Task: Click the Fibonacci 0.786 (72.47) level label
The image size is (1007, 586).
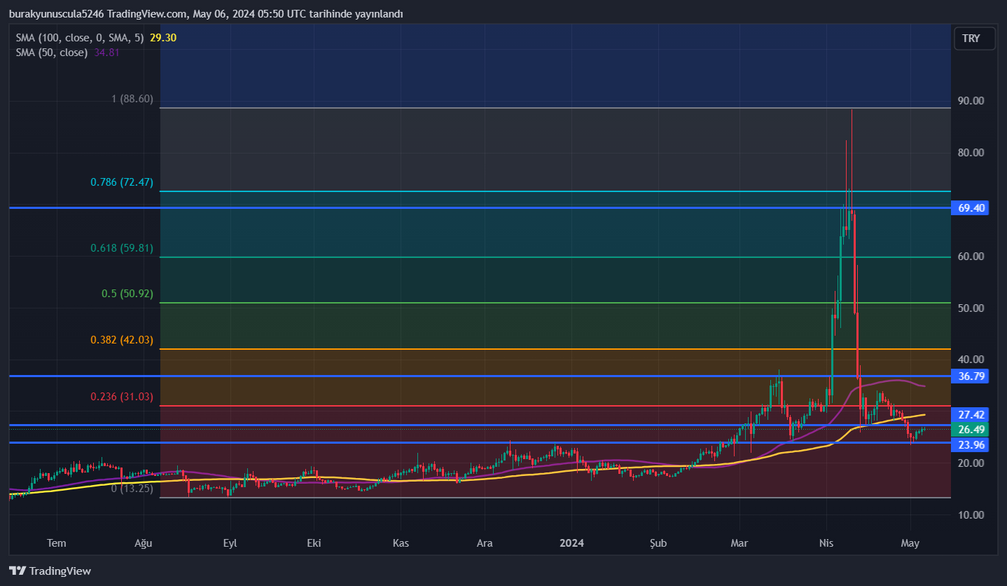Action: (x=122, y=182)
